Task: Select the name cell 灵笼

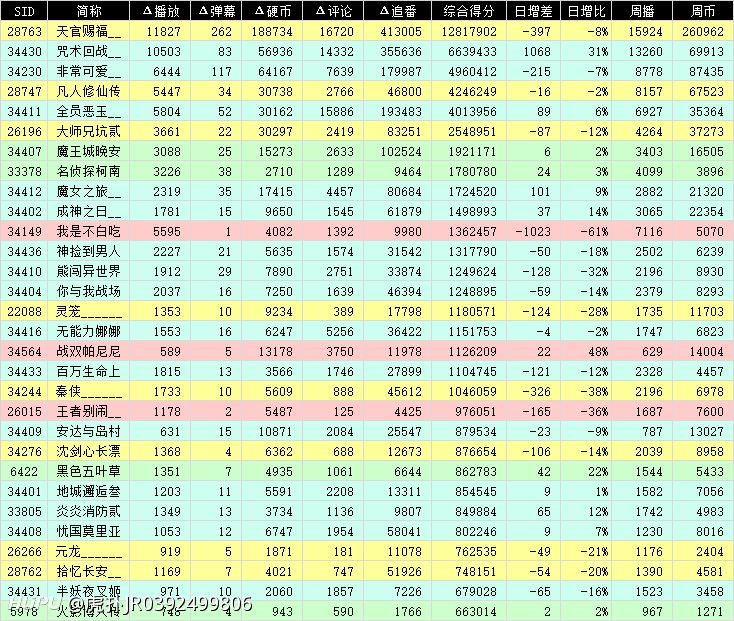Action: coord(88,312)
